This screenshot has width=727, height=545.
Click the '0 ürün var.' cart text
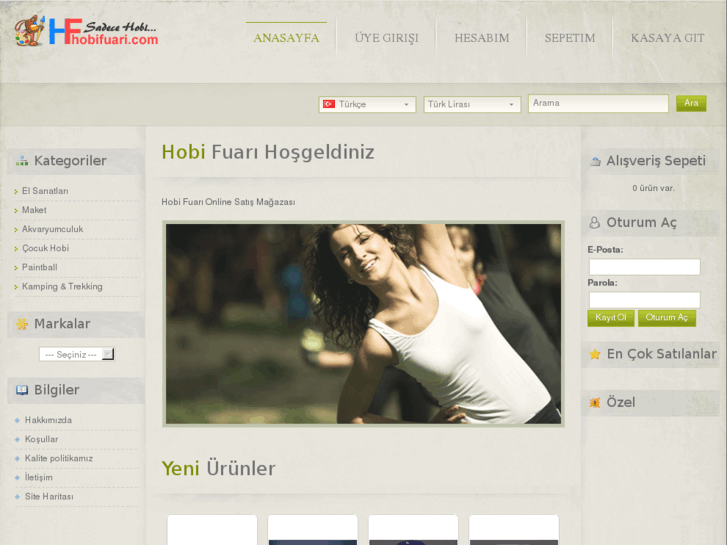tap(653, 188)
